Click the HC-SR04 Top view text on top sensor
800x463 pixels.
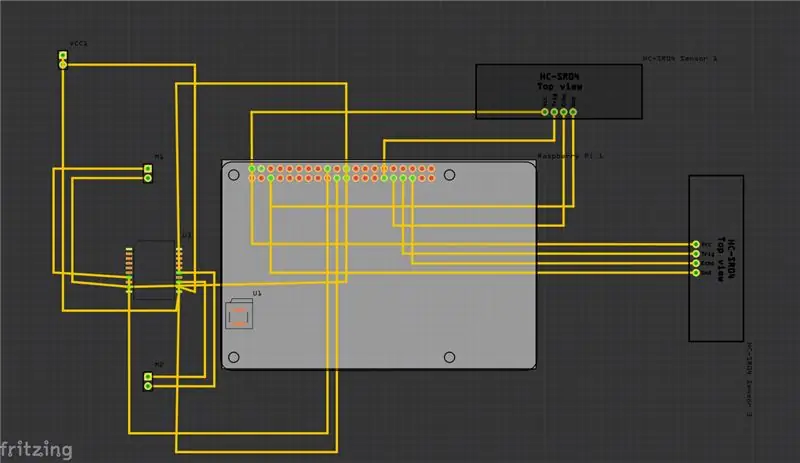click(x=560, y=82)
